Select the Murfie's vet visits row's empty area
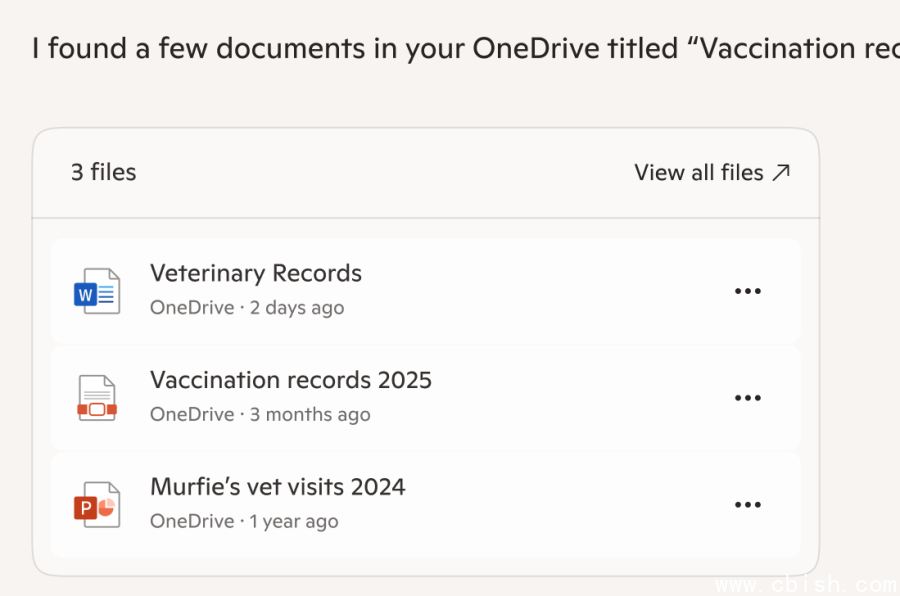The height and width of the screenshot is (596, 900). tap(570, 505)
